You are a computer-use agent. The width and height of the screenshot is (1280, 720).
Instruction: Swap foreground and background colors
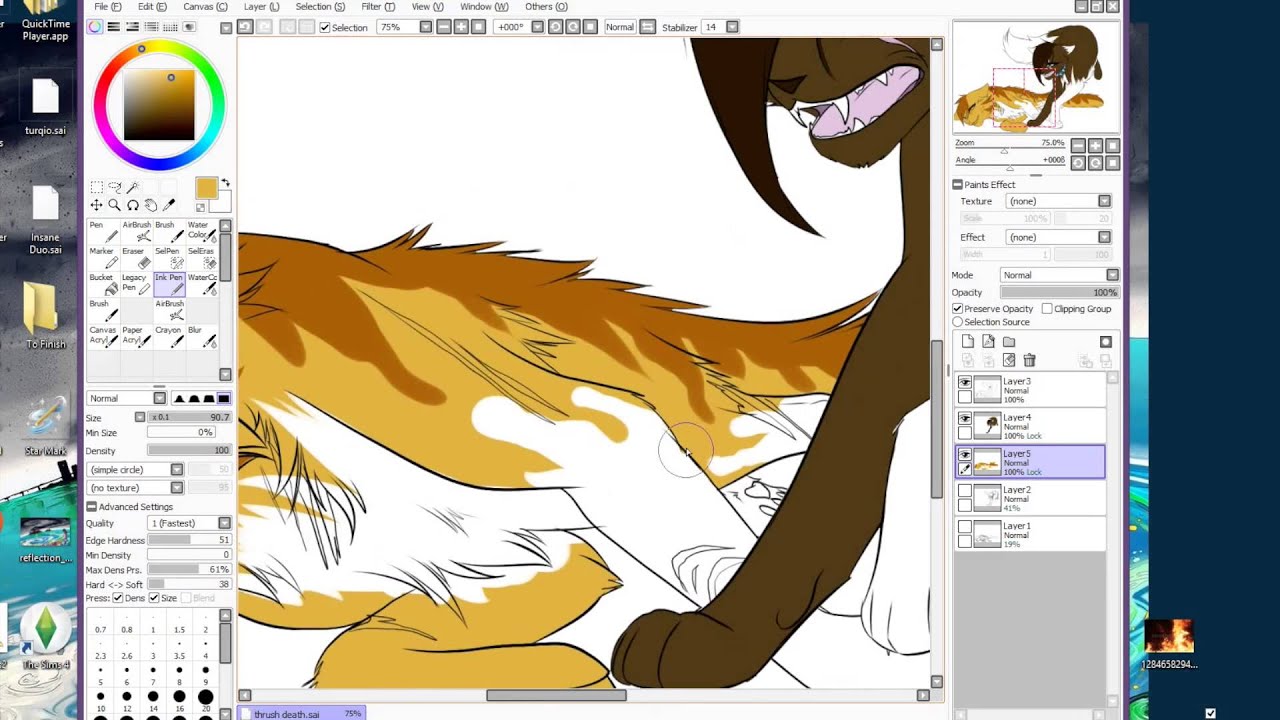[x=225, y=183]
